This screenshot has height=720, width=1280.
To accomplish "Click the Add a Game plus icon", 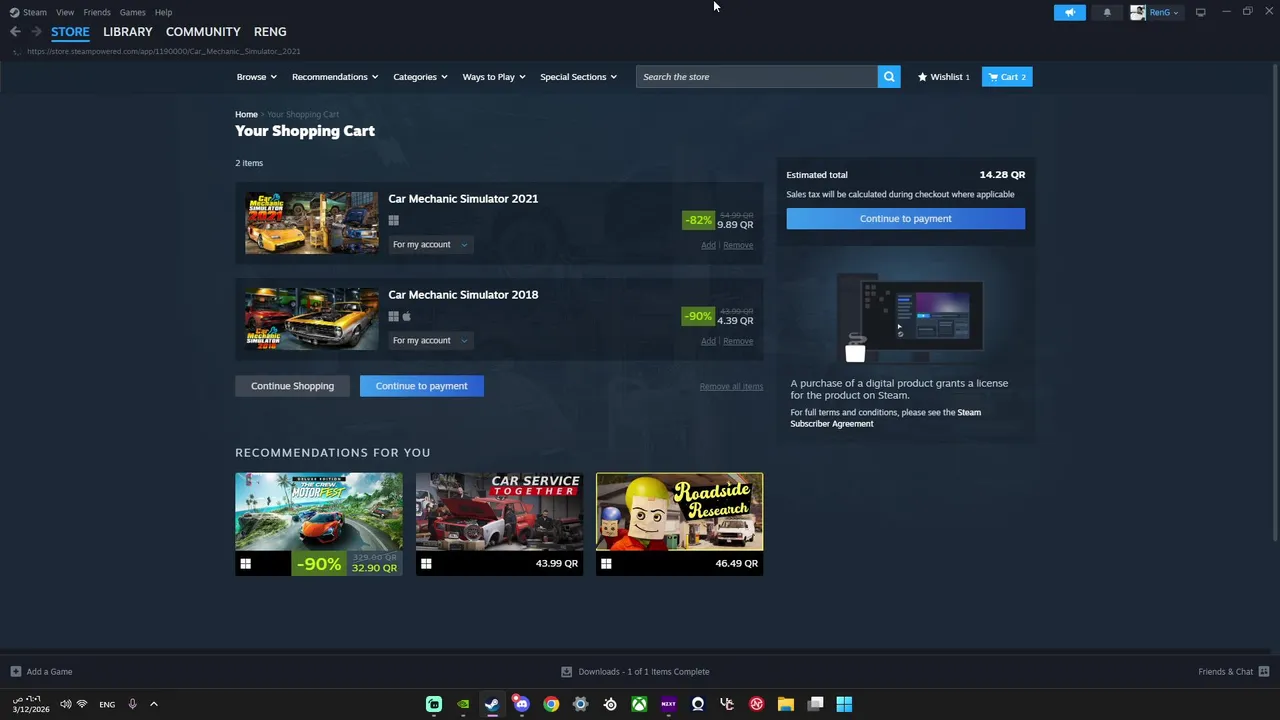I will coord(15,672).
